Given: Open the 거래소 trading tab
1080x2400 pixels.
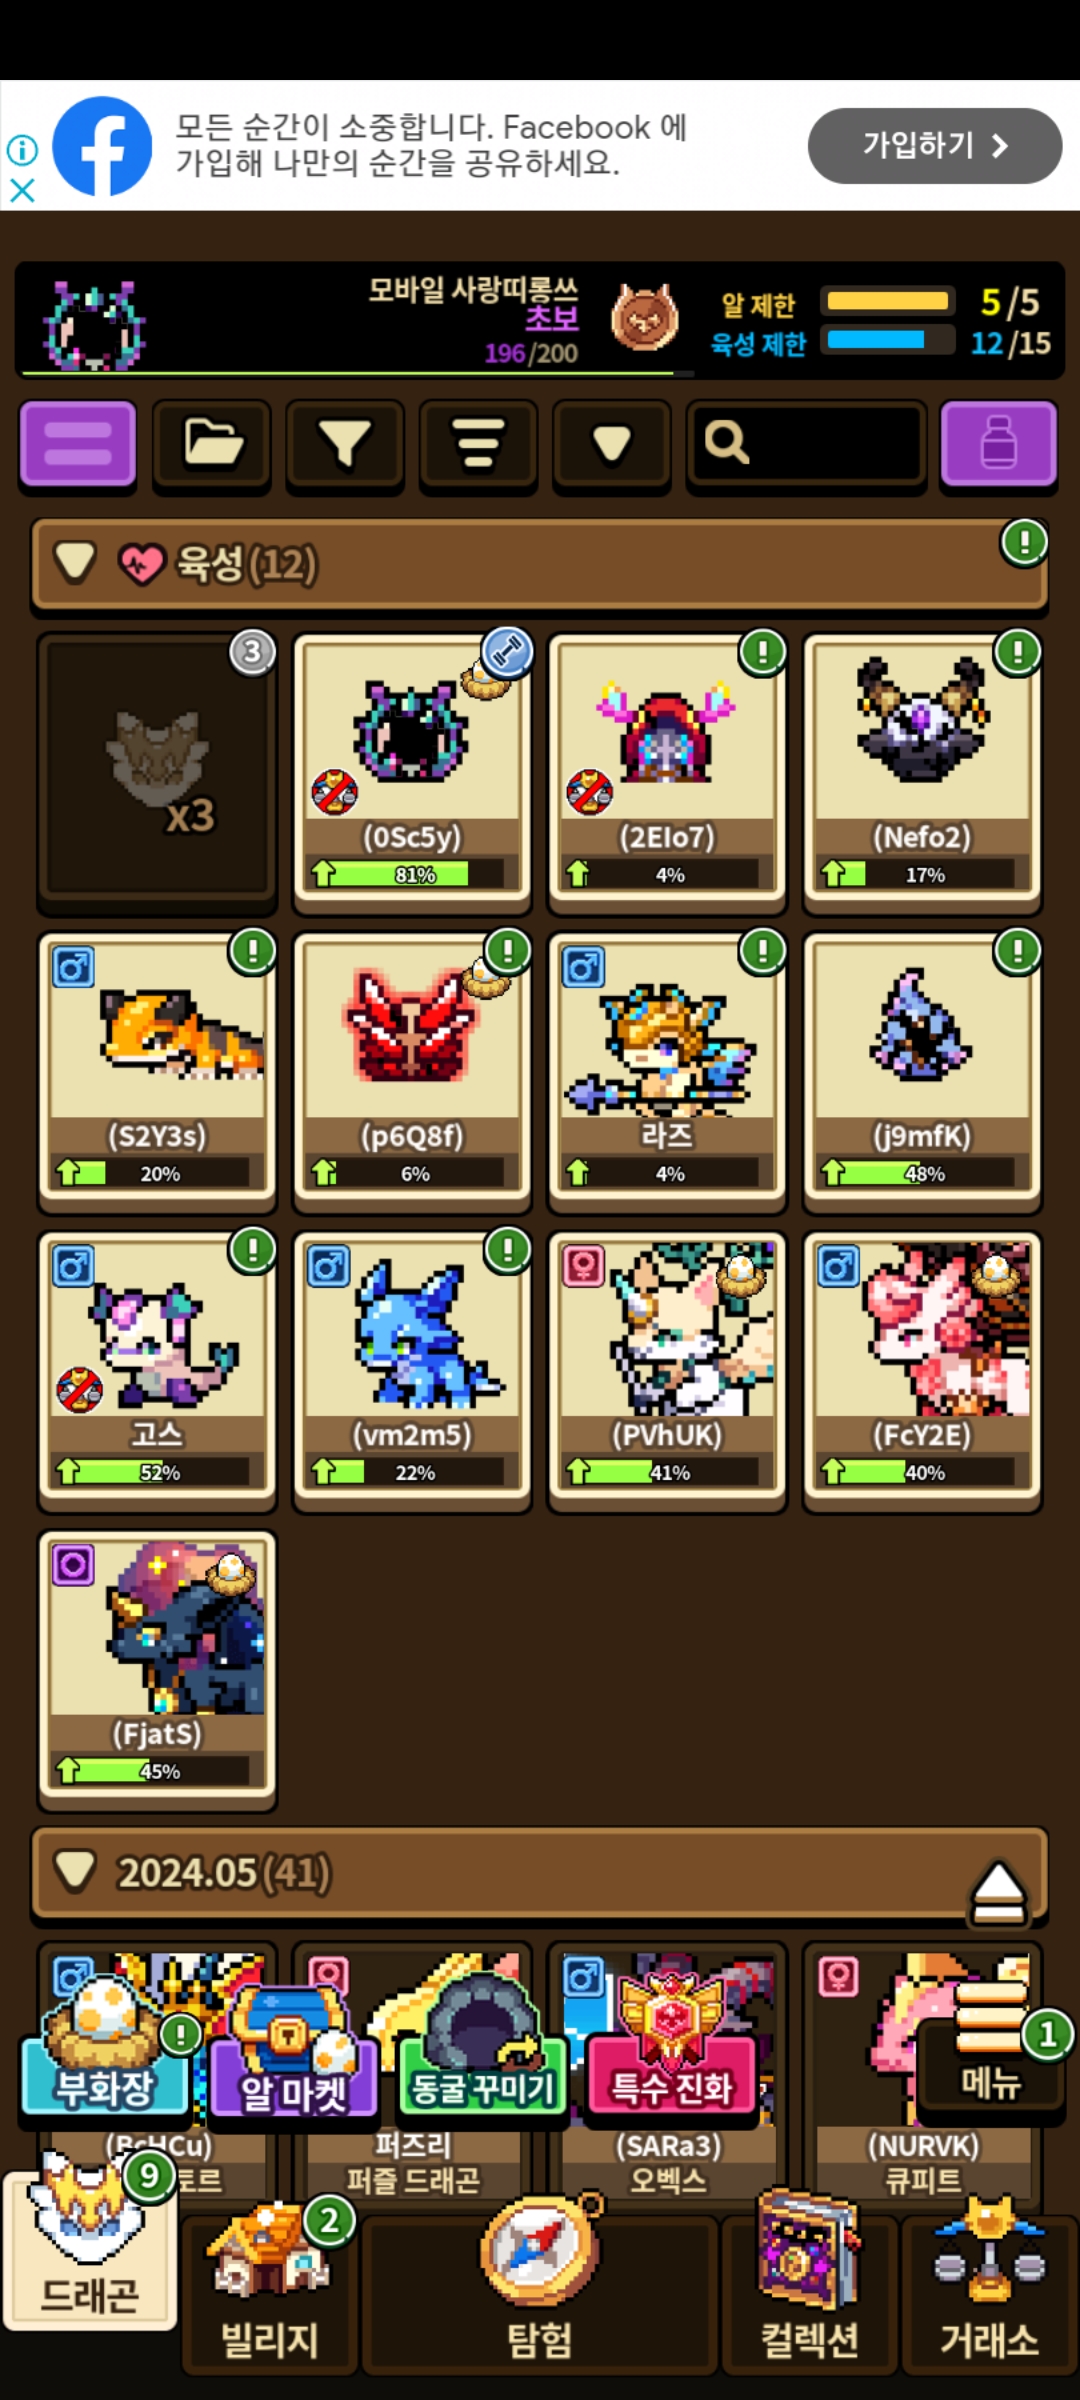Looking at the screenshot, I should click(x=990, y=2290).
